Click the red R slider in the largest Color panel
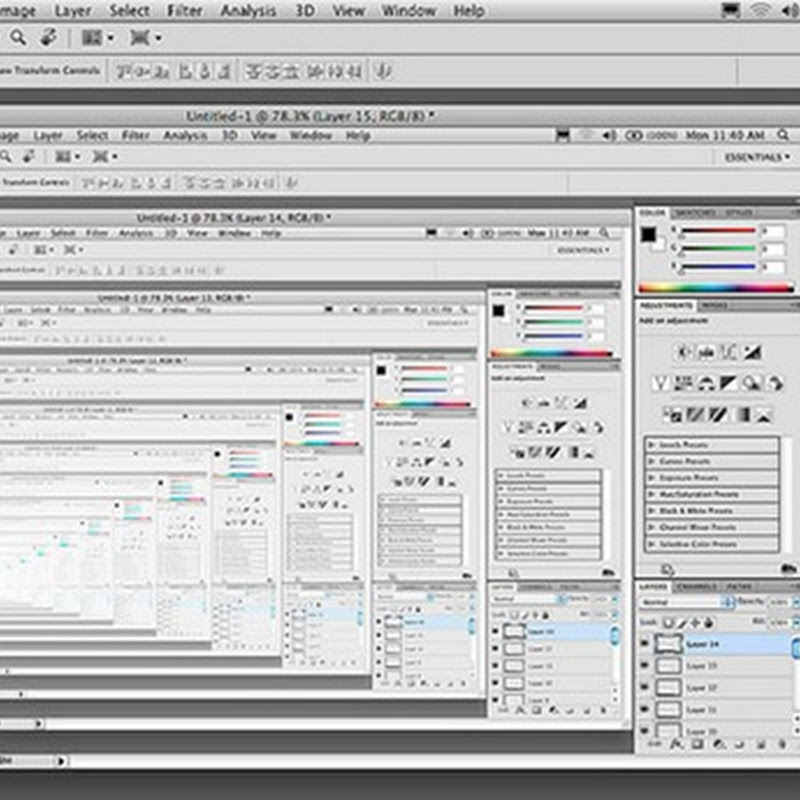This screenshot has width=800, height=800. point(718,231)
